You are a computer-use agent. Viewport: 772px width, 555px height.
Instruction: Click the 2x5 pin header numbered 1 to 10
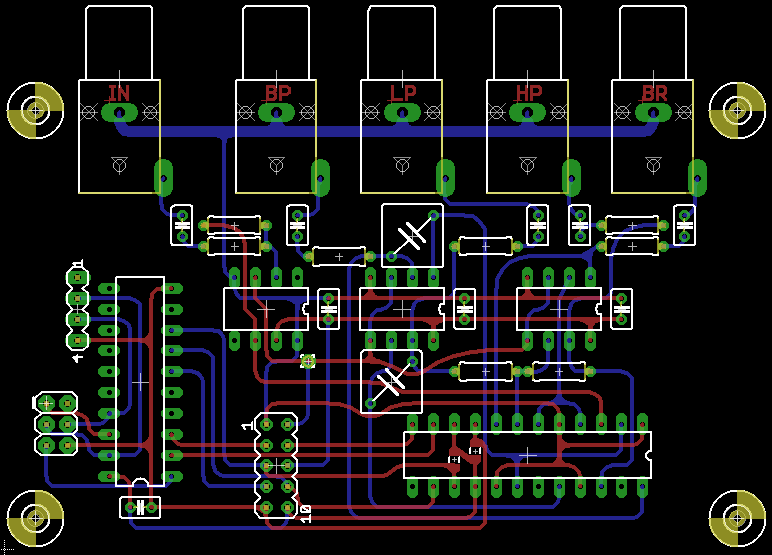pos(277,465)
